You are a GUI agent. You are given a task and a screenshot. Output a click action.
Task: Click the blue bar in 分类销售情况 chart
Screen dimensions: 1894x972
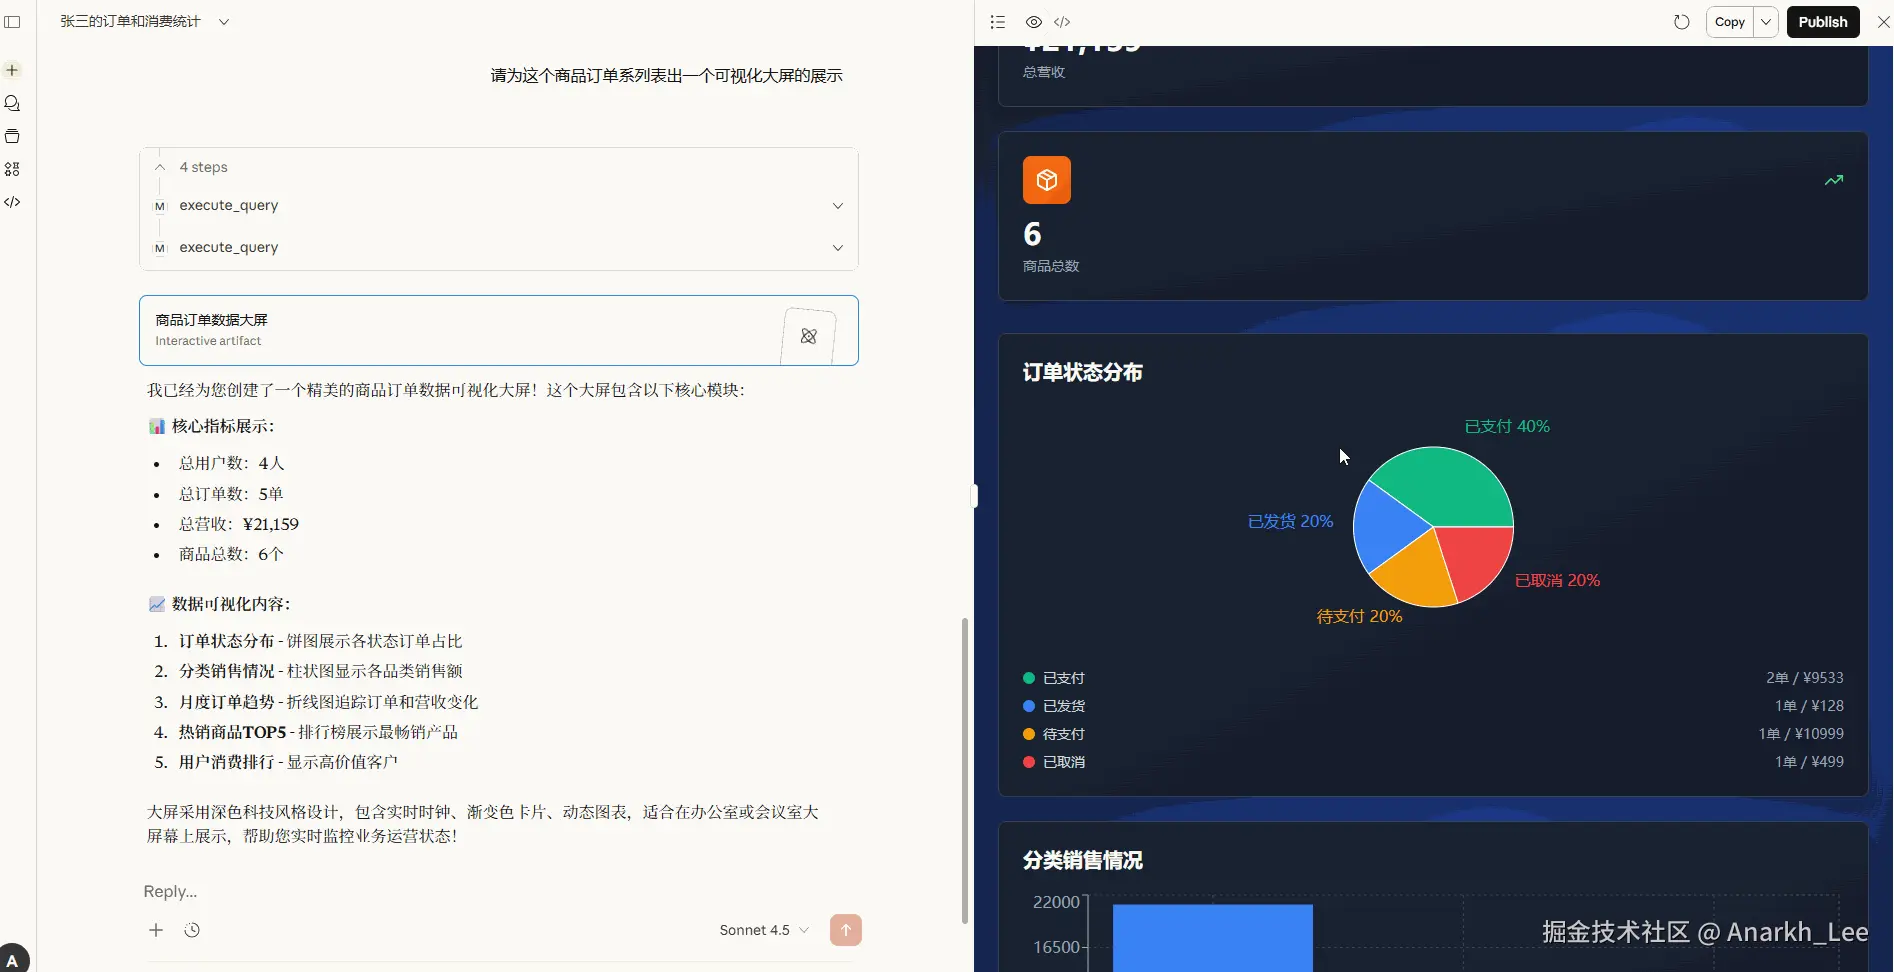pos(1213,938)
